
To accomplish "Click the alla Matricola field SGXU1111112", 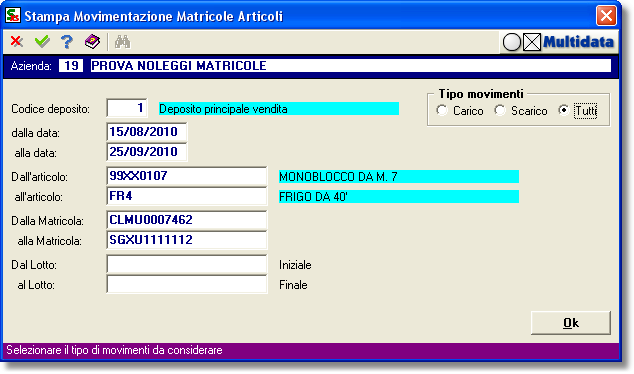I will pos(187,240).
